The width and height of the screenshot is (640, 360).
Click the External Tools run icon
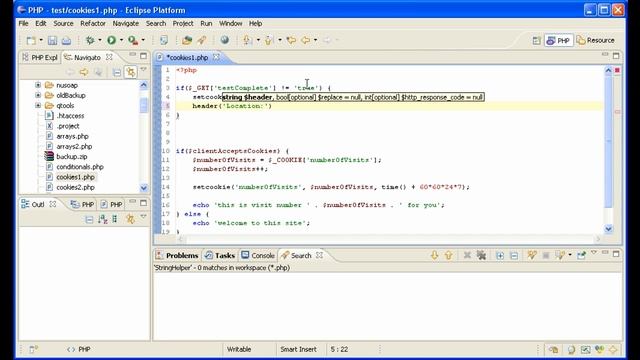(133, 40)
